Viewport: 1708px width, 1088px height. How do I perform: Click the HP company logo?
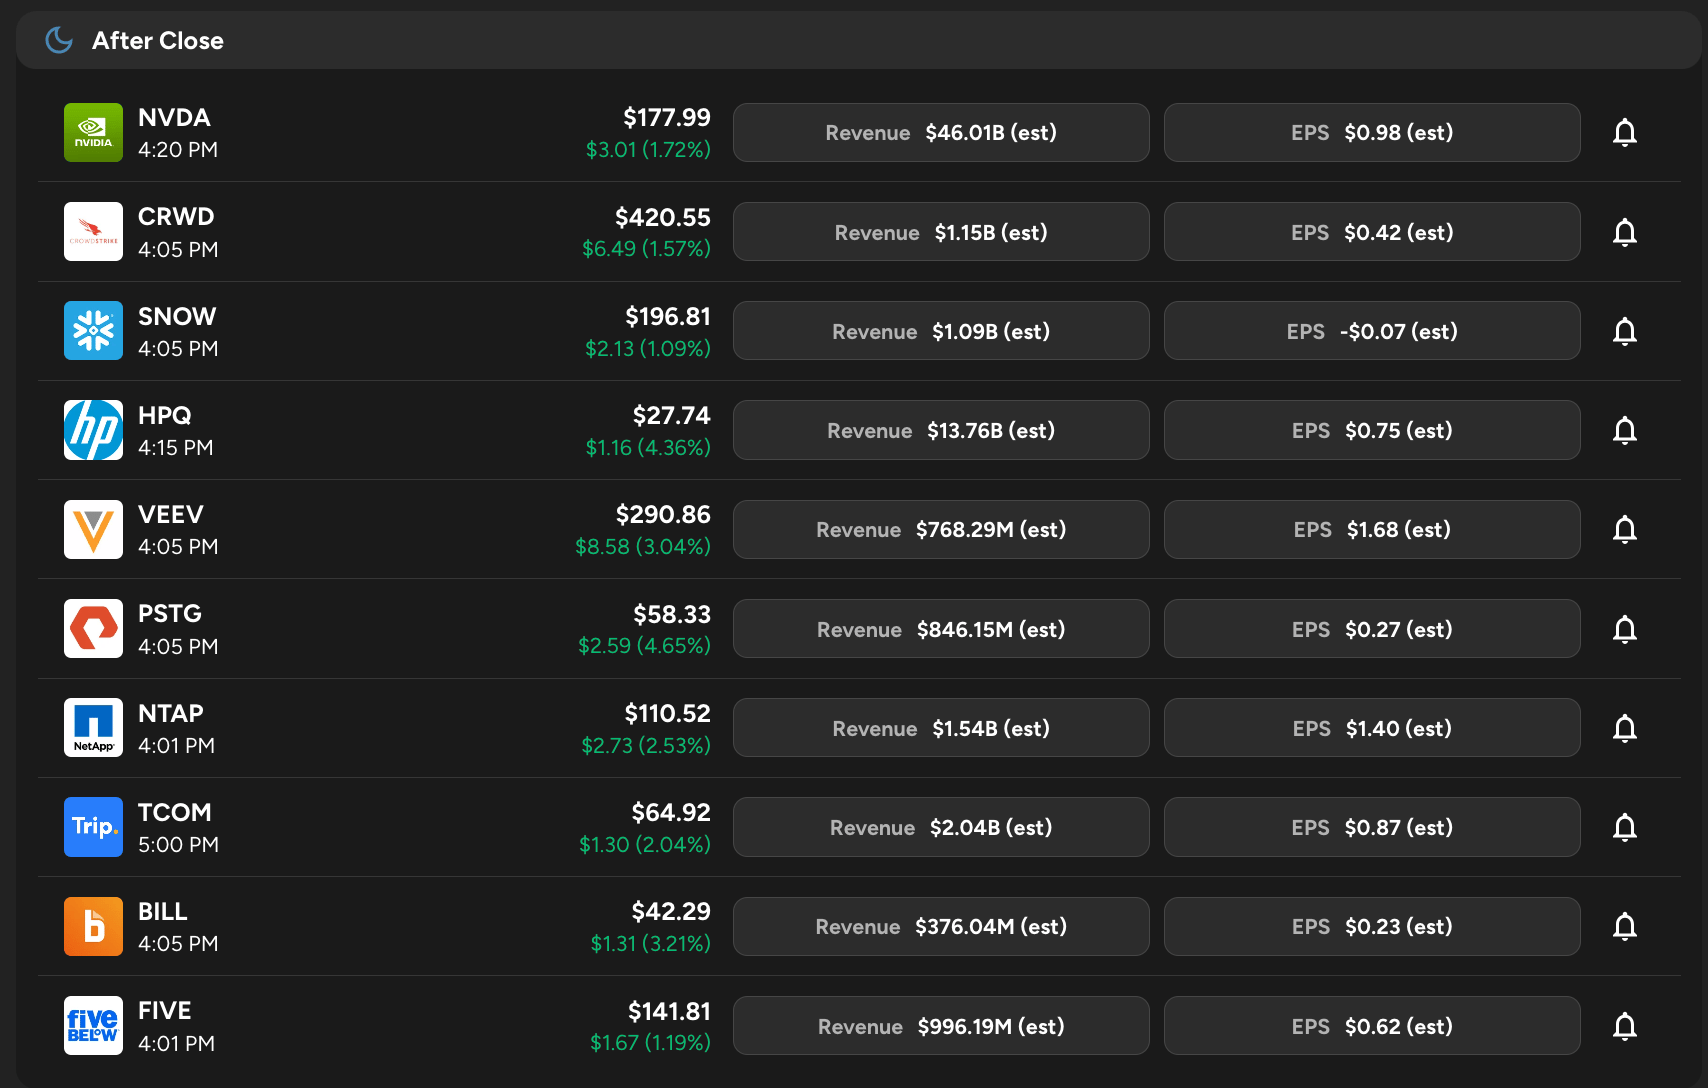tap(93, 430)
